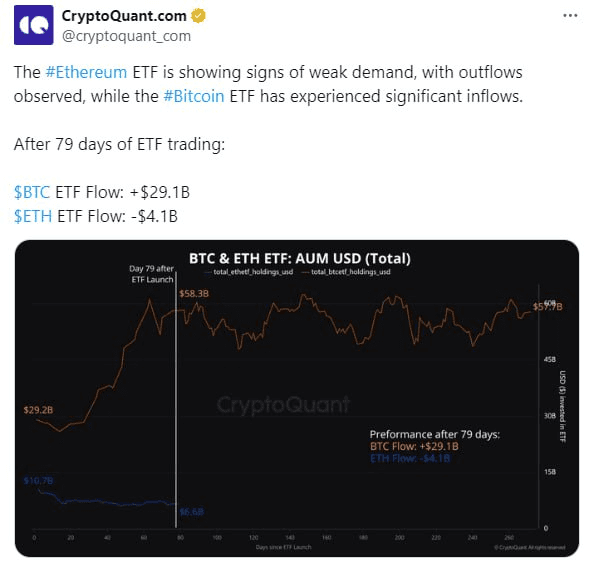Viewport: 594px width, 567px height.
Task: Click the $57.7B latest BTC value label
Action: click(547, 306)
